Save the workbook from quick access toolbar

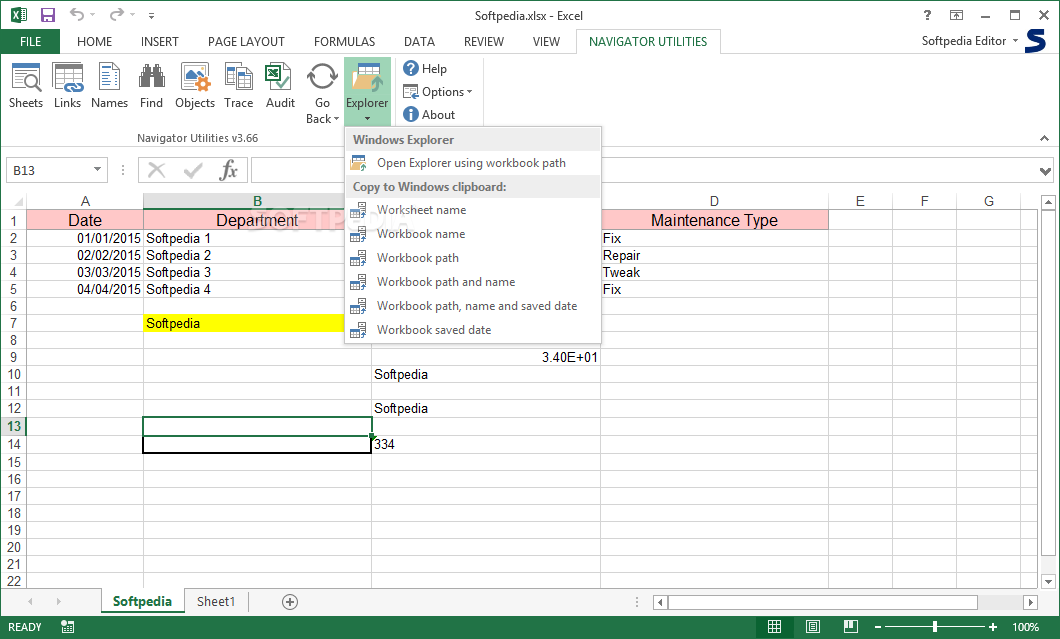tap(48, 15)
